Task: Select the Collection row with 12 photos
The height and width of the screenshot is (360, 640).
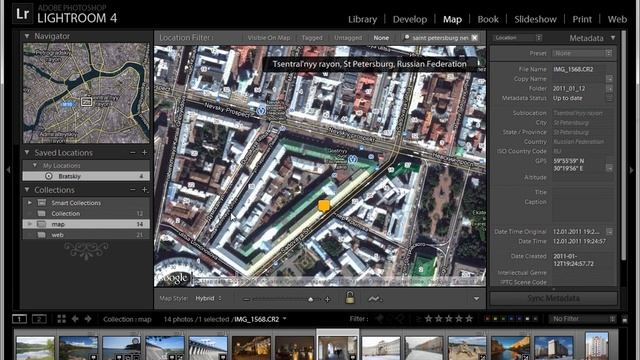Action: (86, 213)
